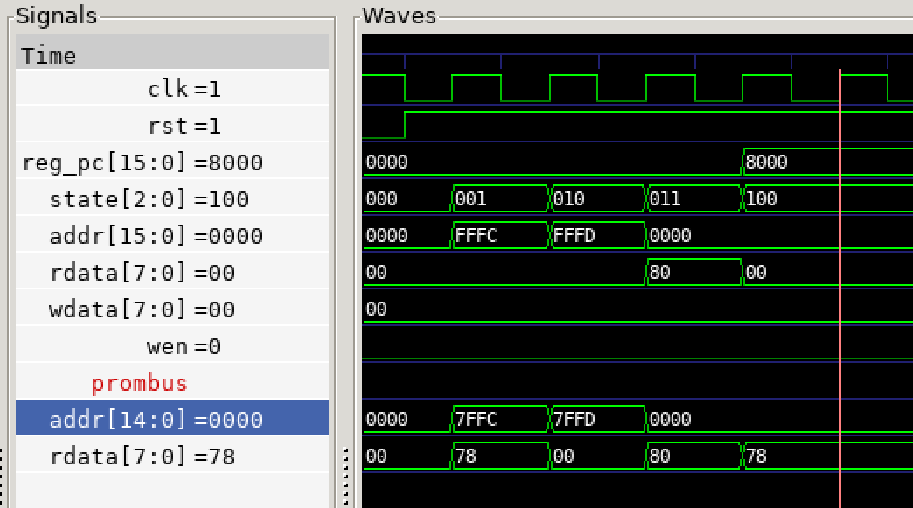
Task: Select the clk =1 signal row
Action: [172, 89]
